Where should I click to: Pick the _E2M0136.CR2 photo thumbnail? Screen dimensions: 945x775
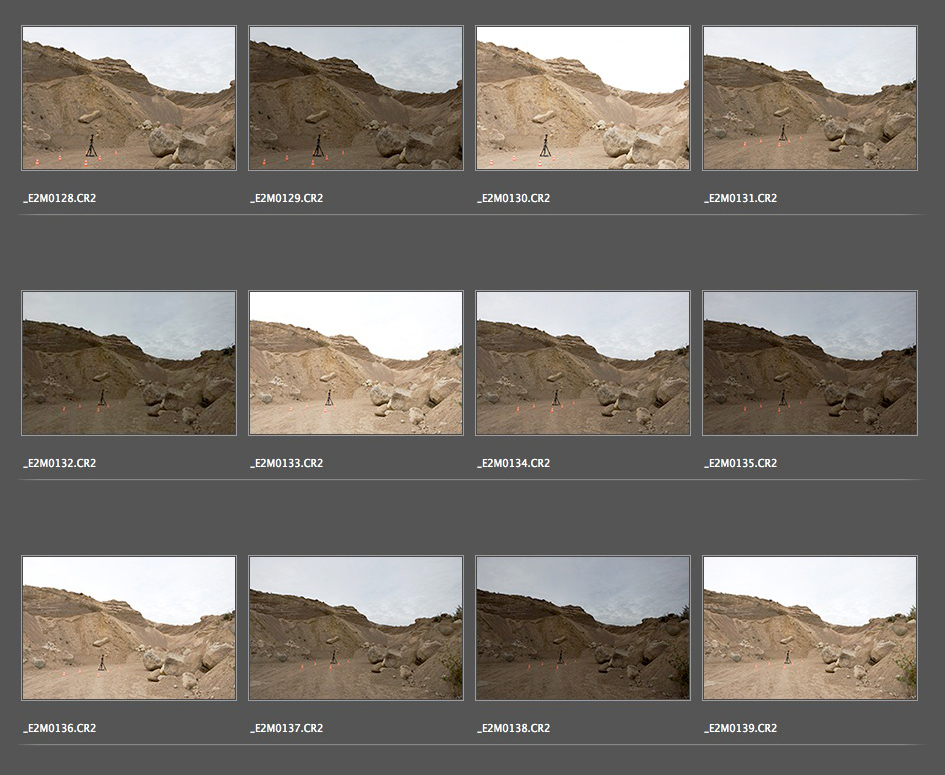[x=129, y=628]
